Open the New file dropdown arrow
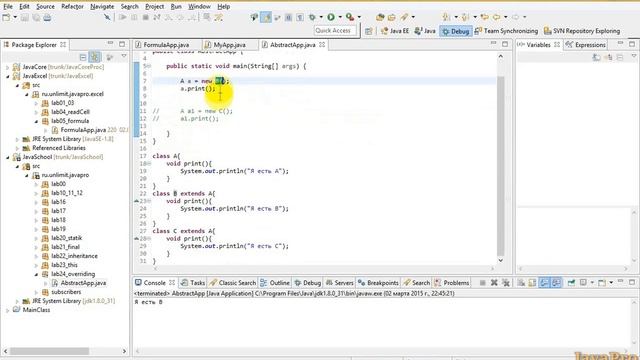This screenshot has height=360, width=640. pos(15,17)
